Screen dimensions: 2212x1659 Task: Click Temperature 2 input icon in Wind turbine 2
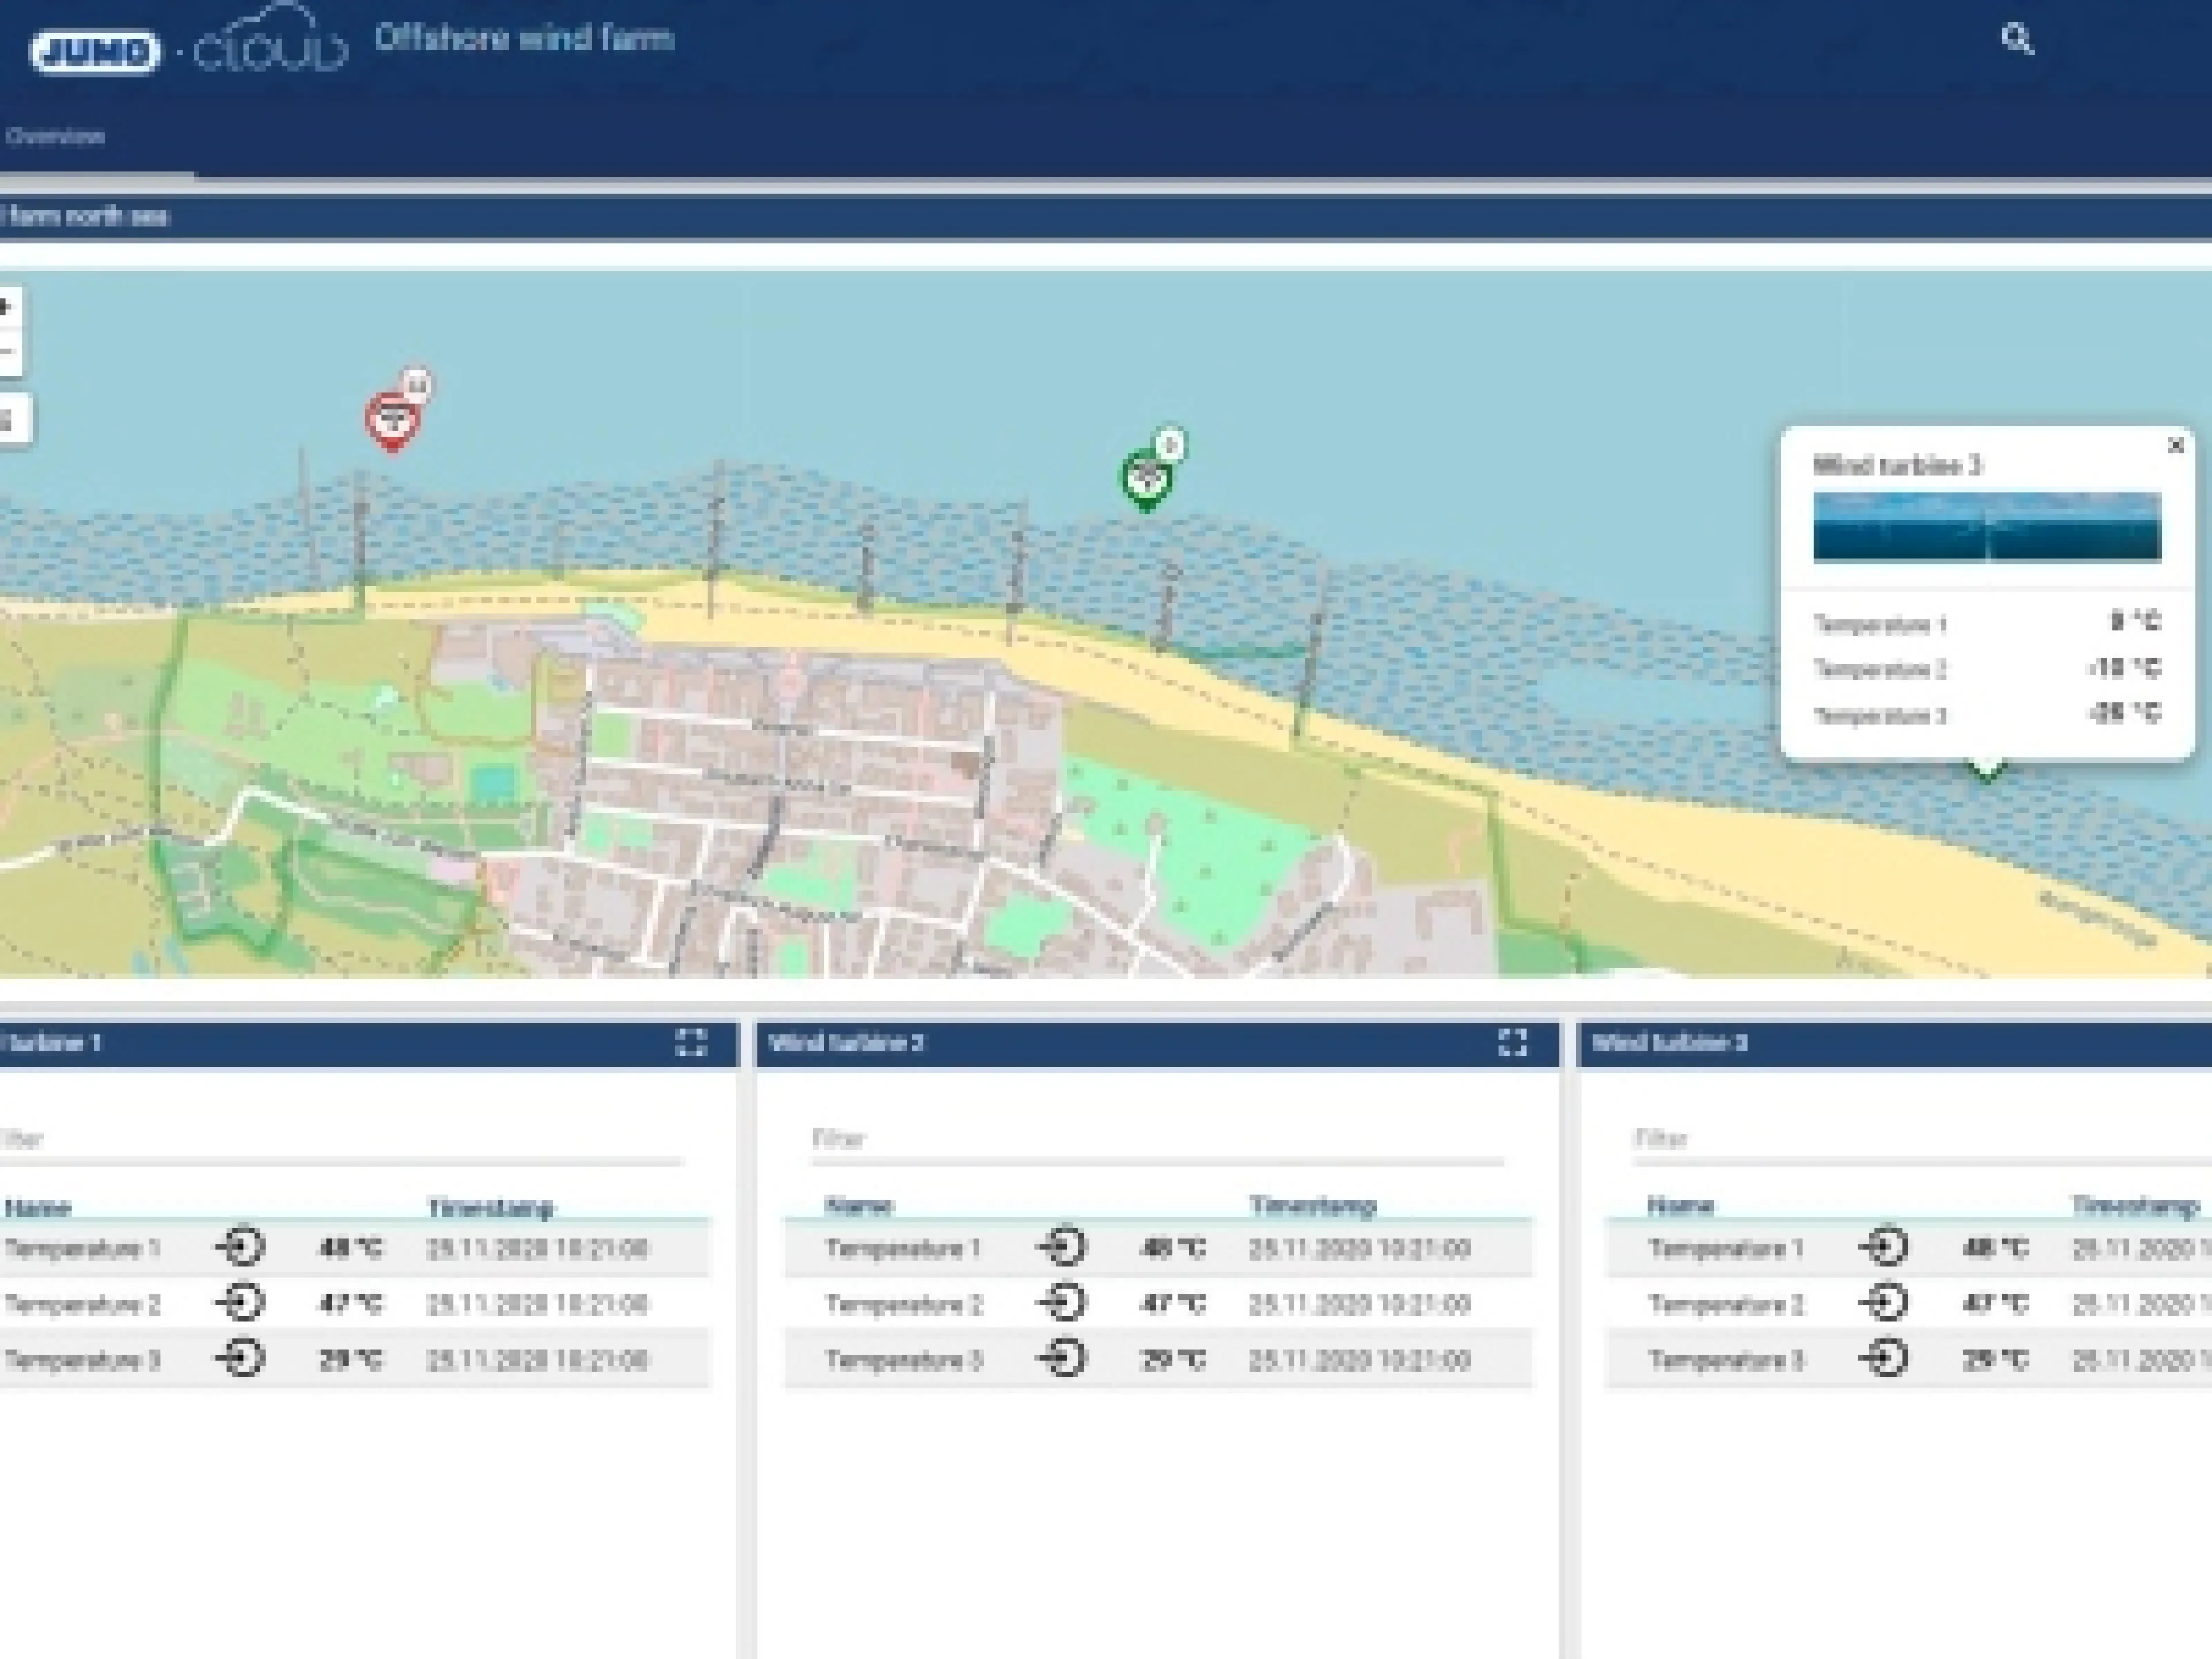[x=1062, y=1303]
